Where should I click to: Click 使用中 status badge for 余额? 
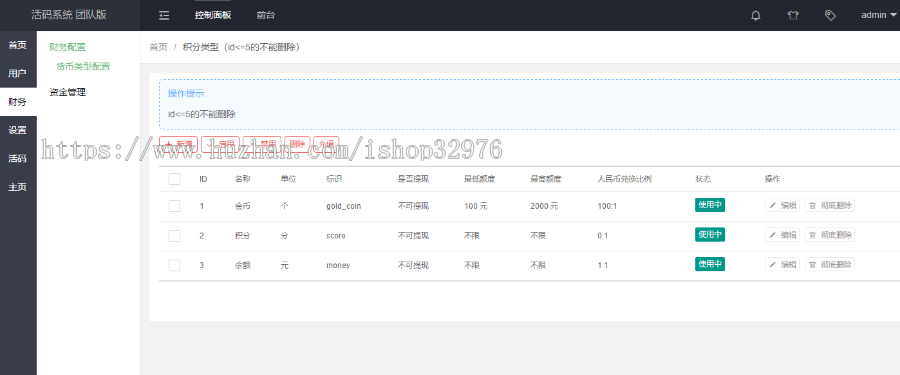point(709,264)
